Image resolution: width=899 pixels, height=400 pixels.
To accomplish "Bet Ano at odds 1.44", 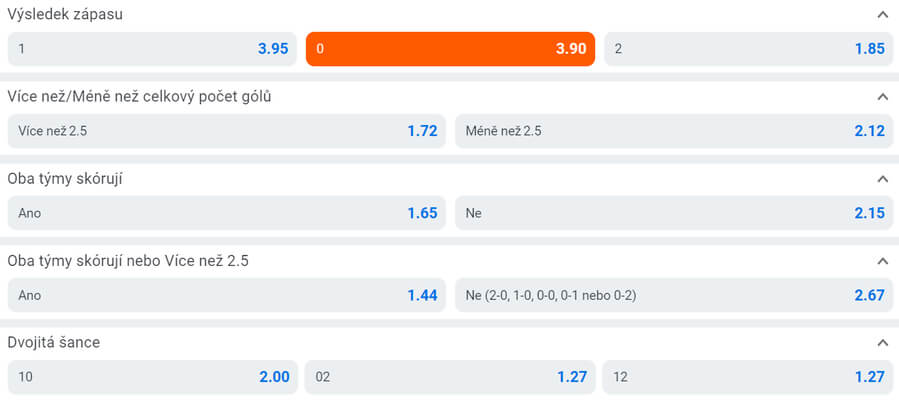I will pyautogui.click(x=226, y=295).
